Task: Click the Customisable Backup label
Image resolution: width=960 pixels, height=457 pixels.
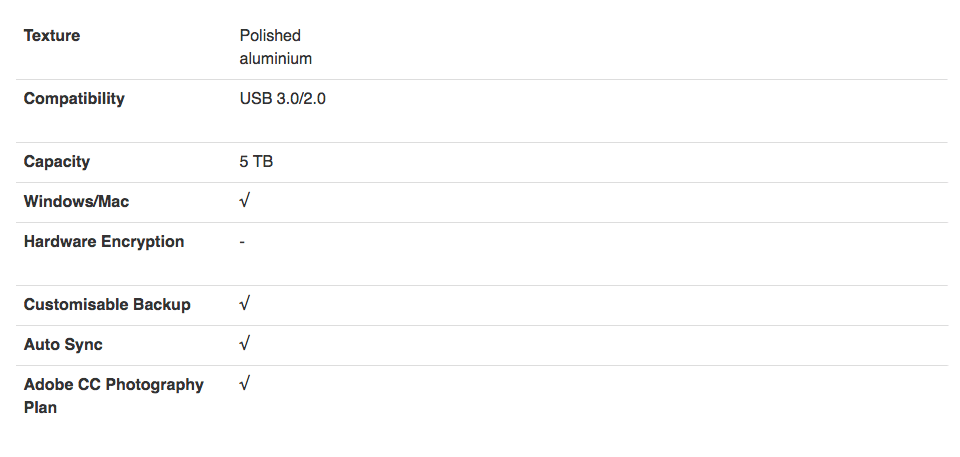Action: click(x=107, y=304)
